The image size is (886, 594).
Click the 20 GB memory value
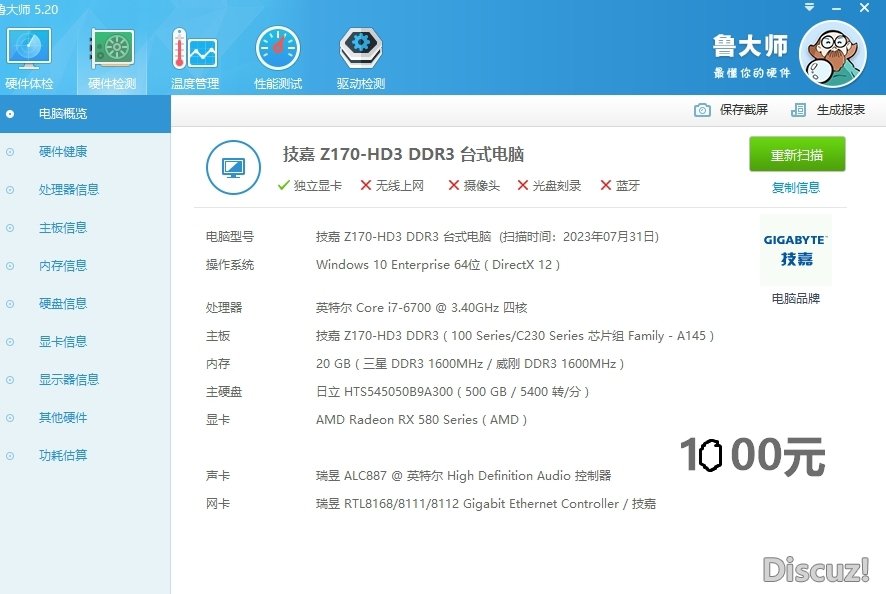coord(470,363)
